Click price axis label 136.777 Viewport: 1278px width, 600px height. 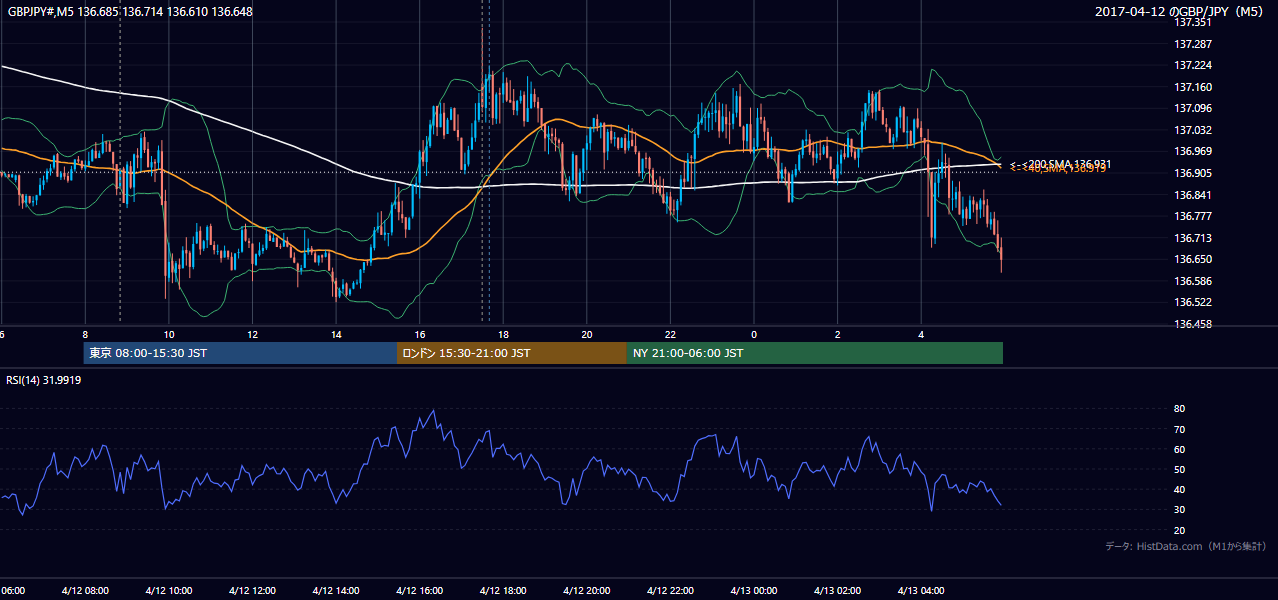coord(1194,216)
